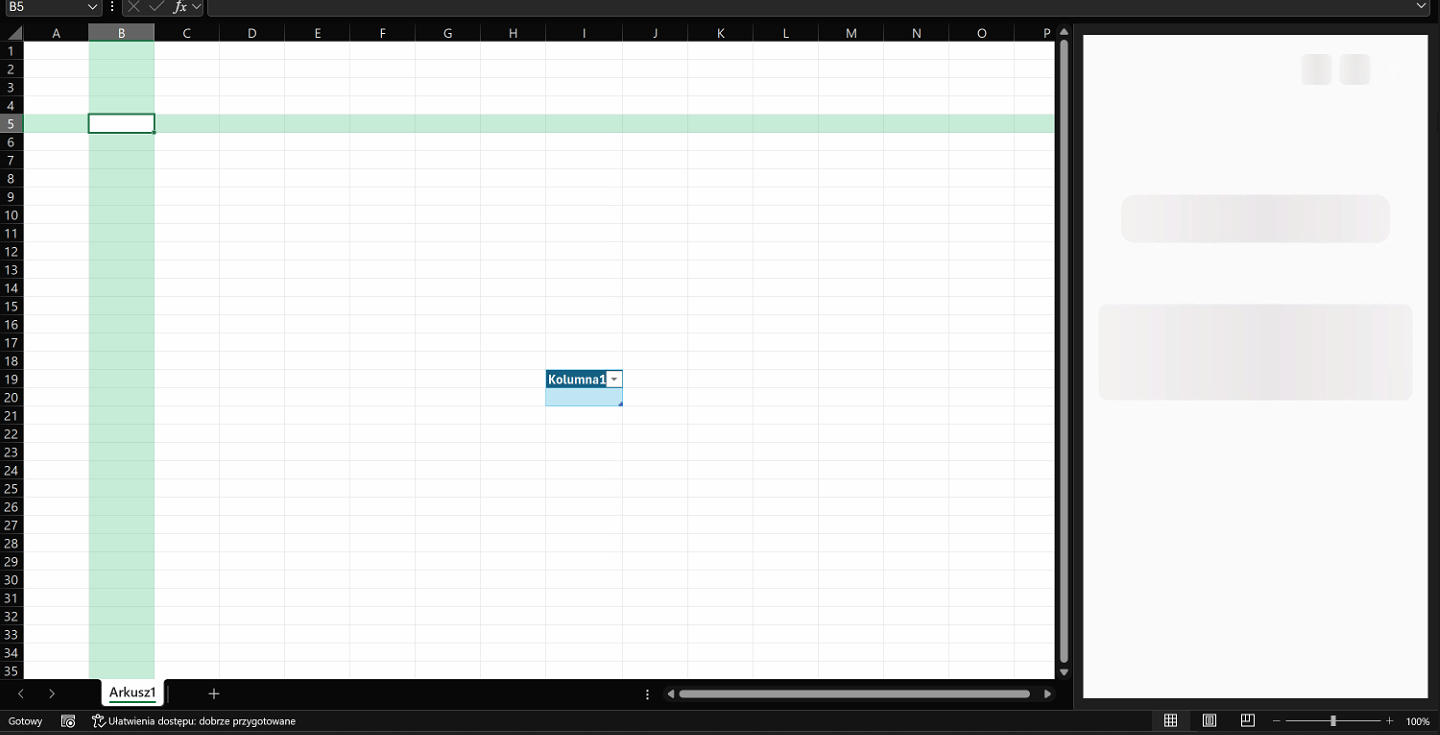Click the horizontal scrollbar right arrow

[x=1047, y=694]
